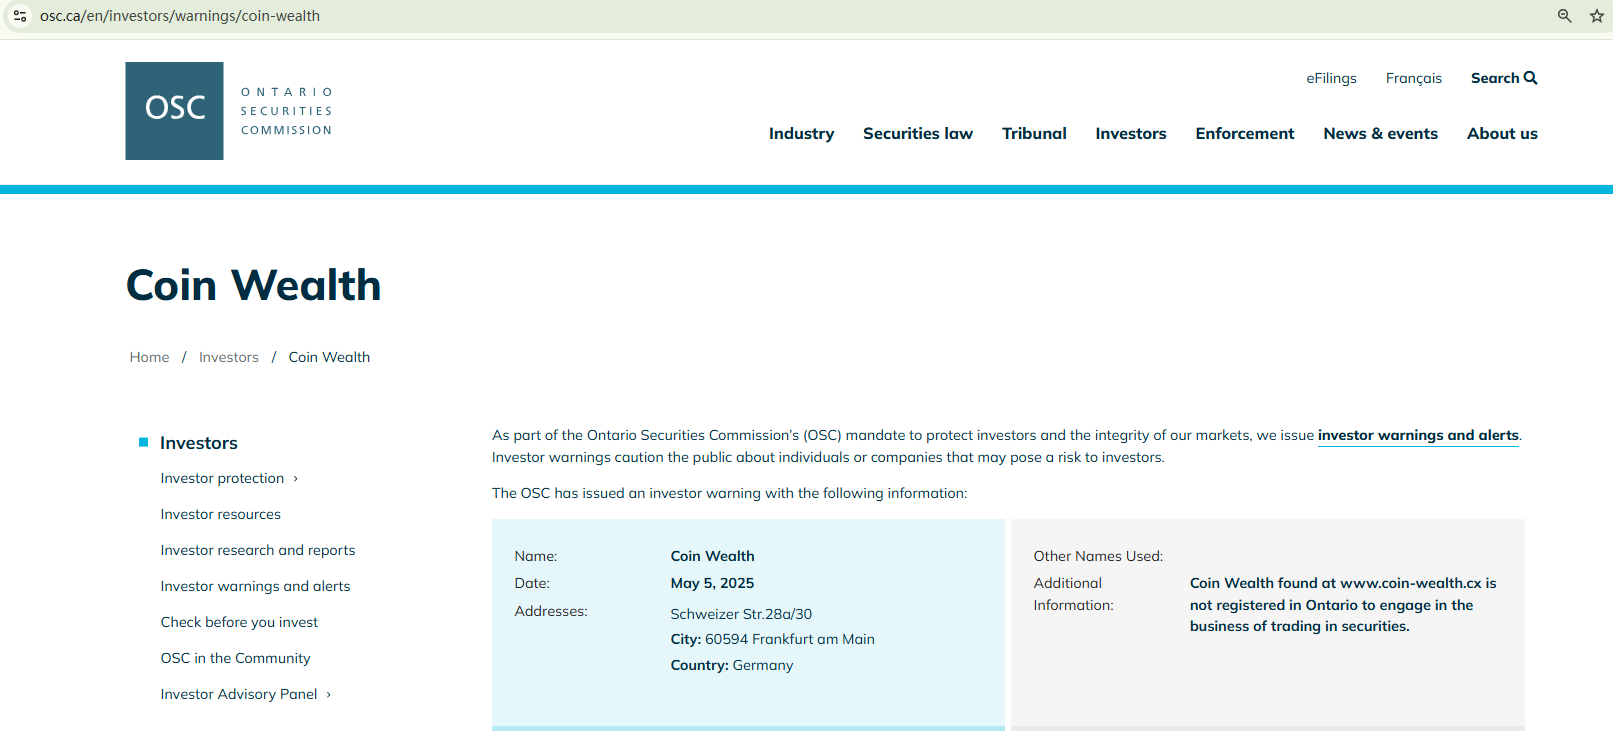The image size is (1613, 735).
Task: Bookmark this page with the star icon
Action: tap(1597, 16)
